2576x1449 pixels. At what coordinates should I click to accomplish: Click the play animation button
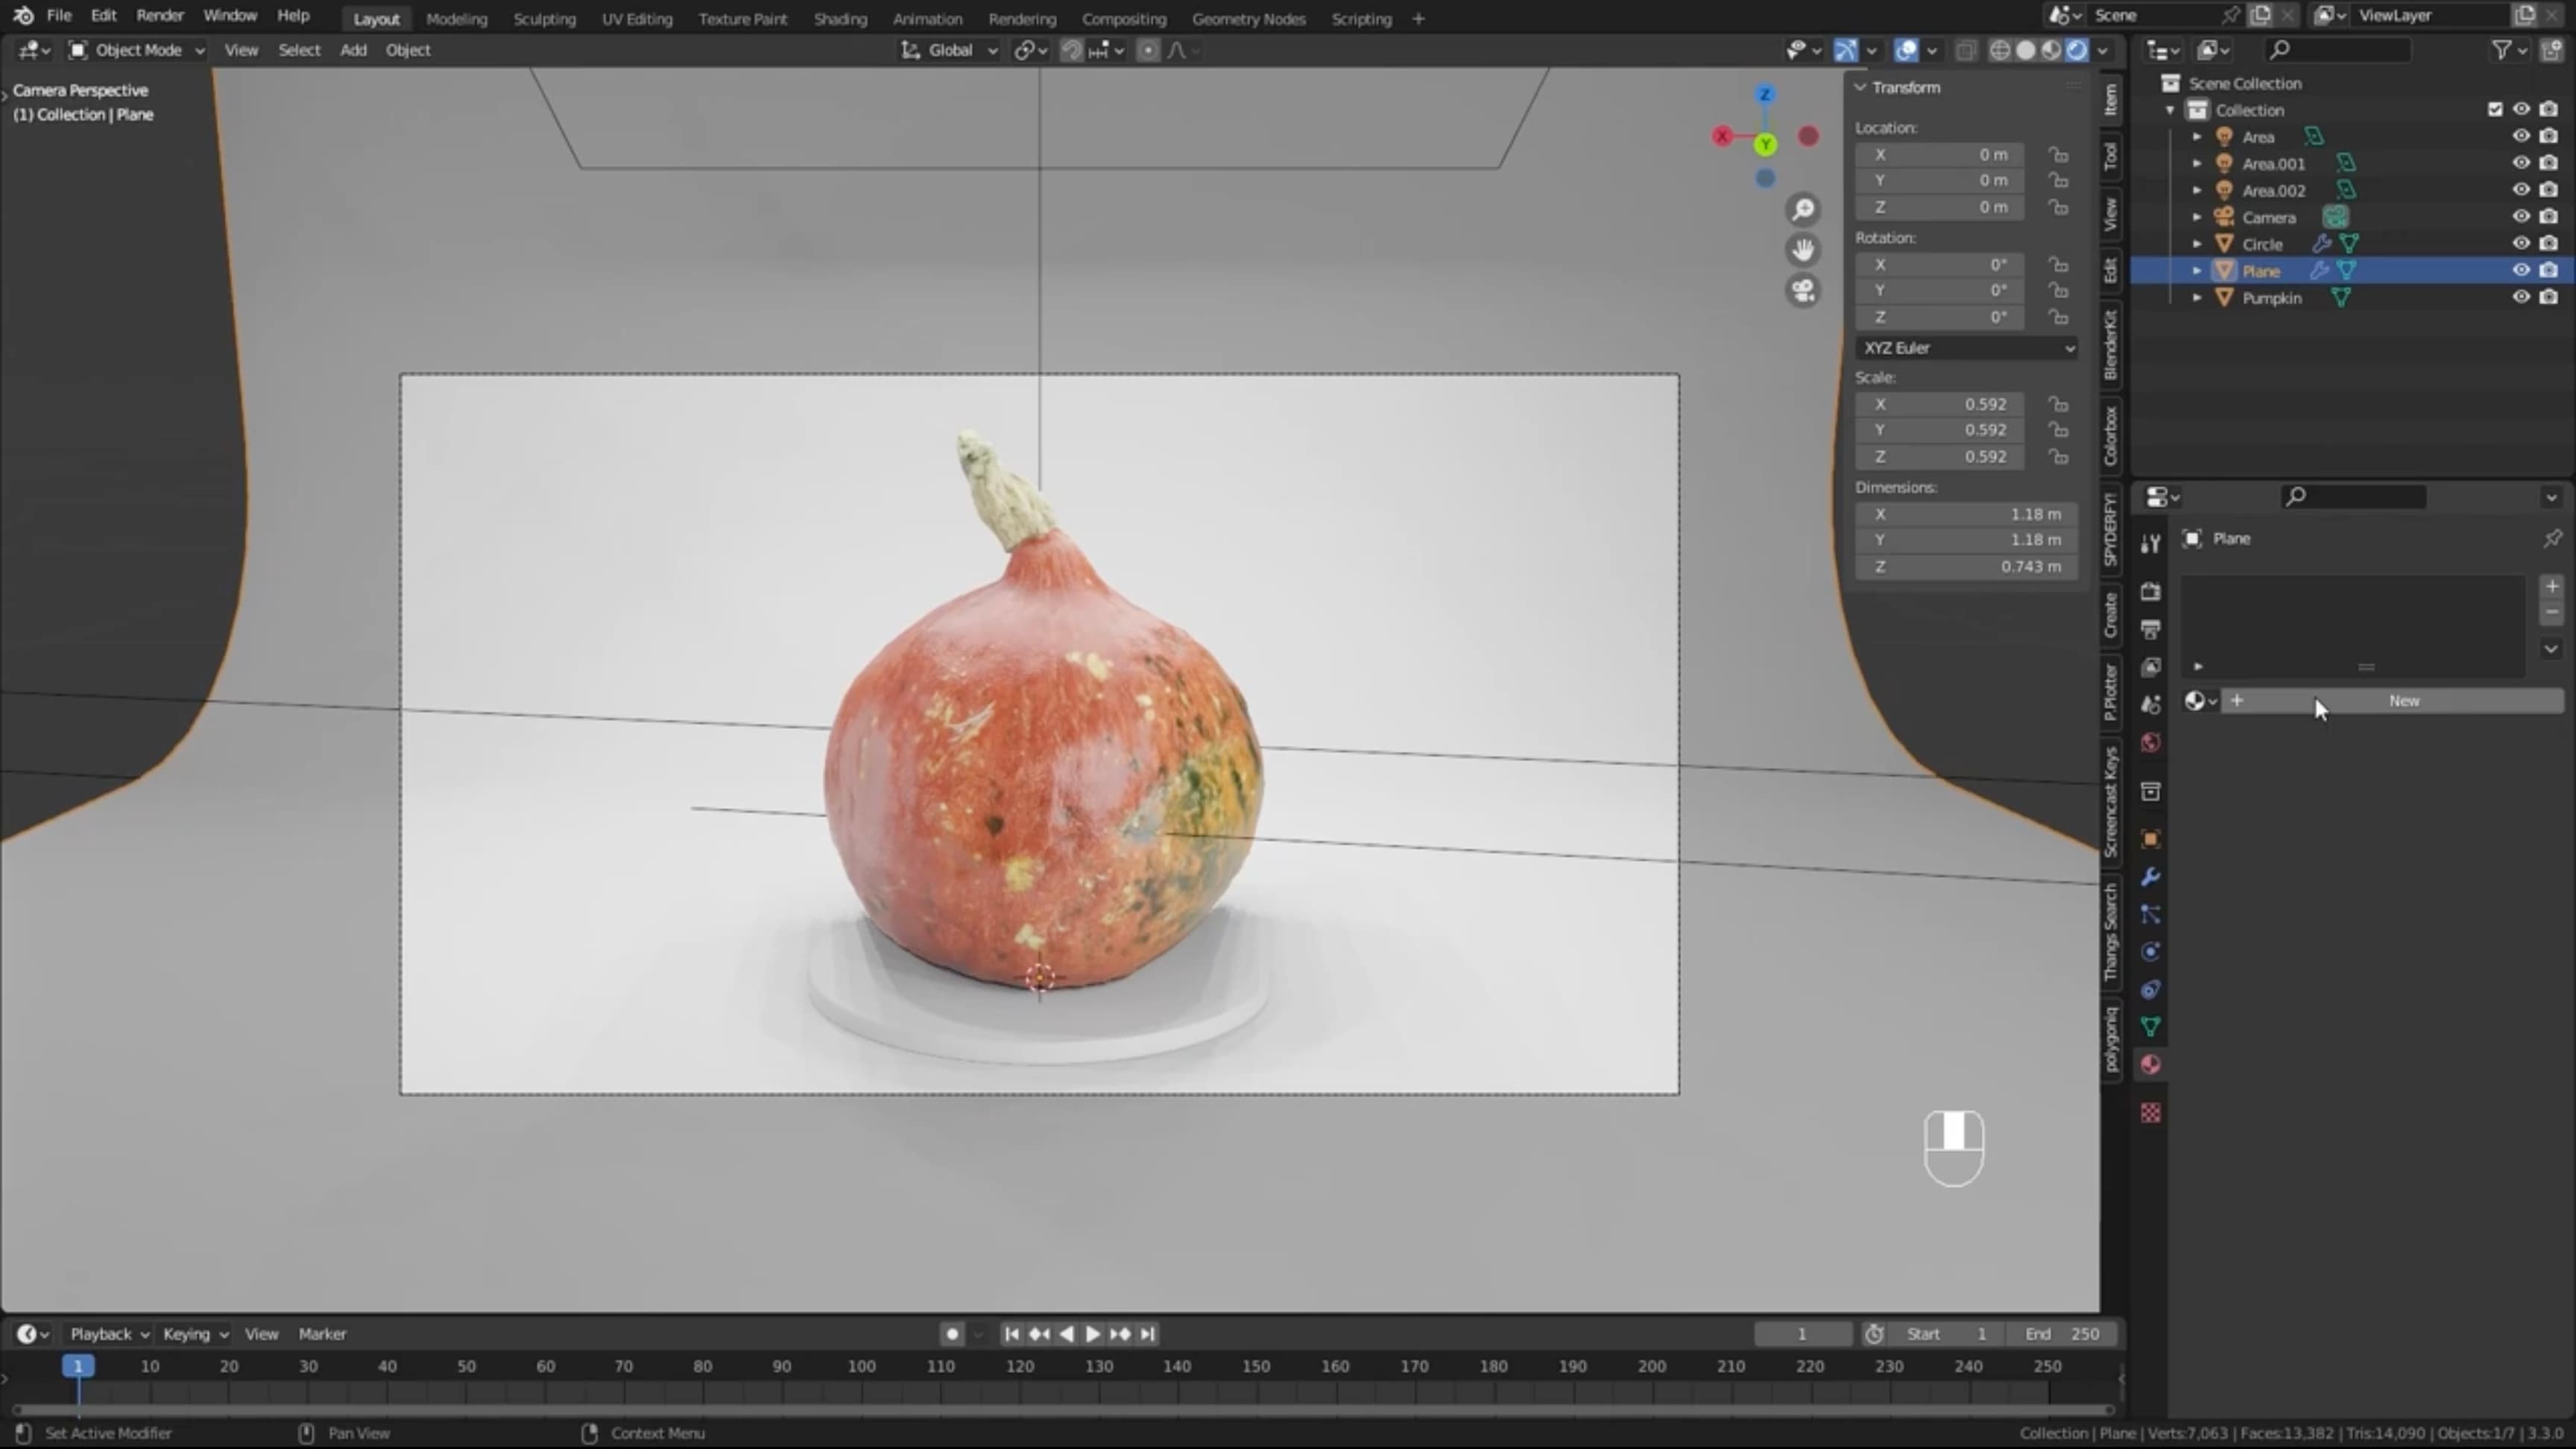(1092, 1334)
